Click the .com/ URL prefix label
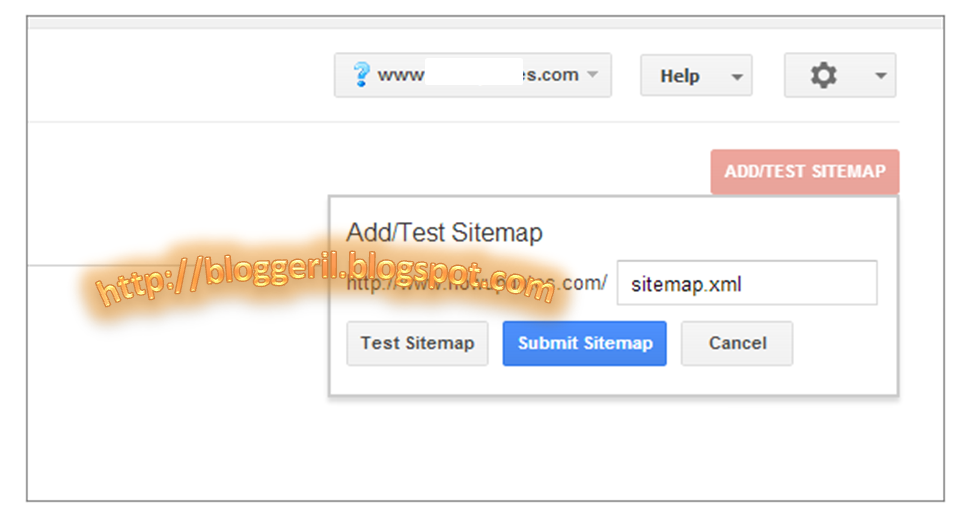Viewport: 971px width, 517px height. (584, 283)
